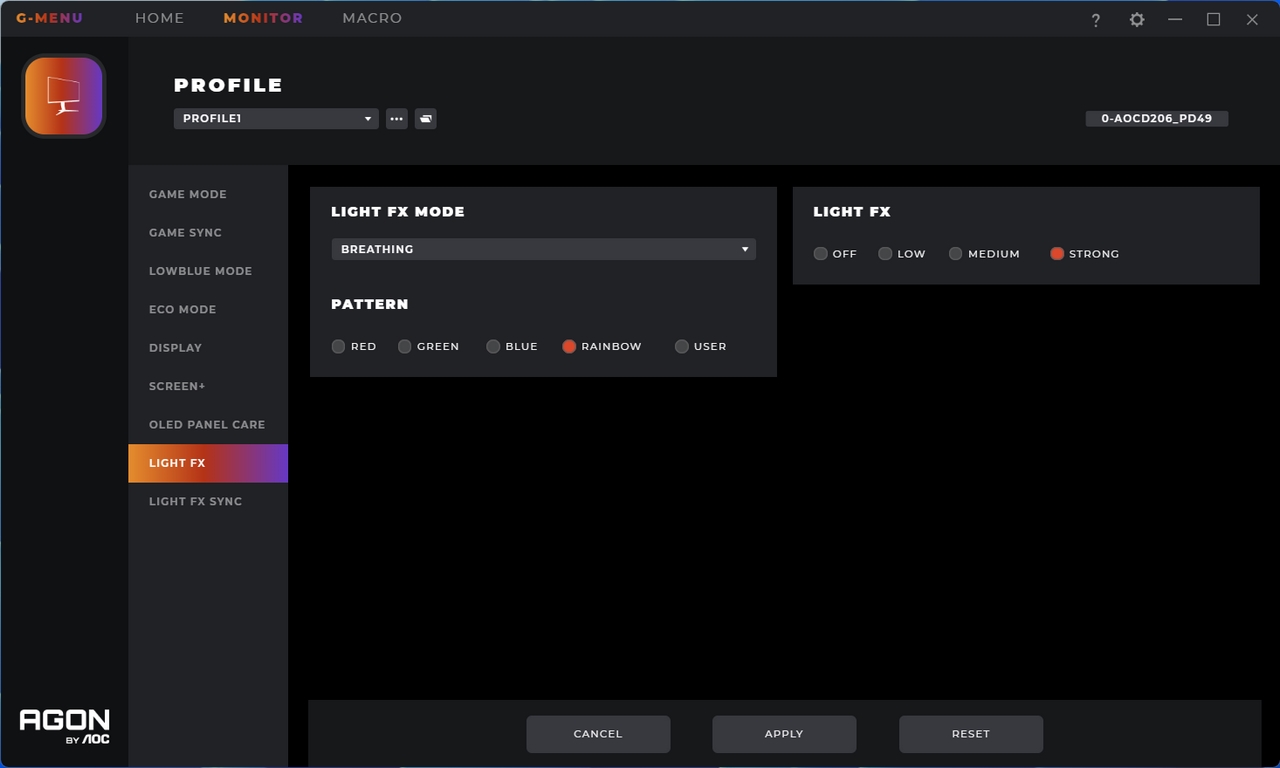Open the help question mark icon
This screenshot has height=768, width=1280.
pyautogui.click(x=1096, y=20)
